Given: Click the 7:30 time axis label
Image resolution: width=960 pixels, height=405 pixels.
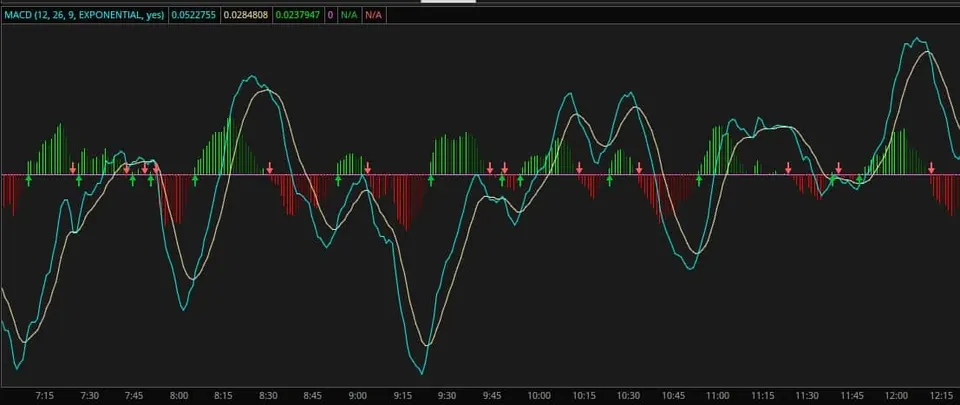Looking at the screenshot, I should point(89,395).
